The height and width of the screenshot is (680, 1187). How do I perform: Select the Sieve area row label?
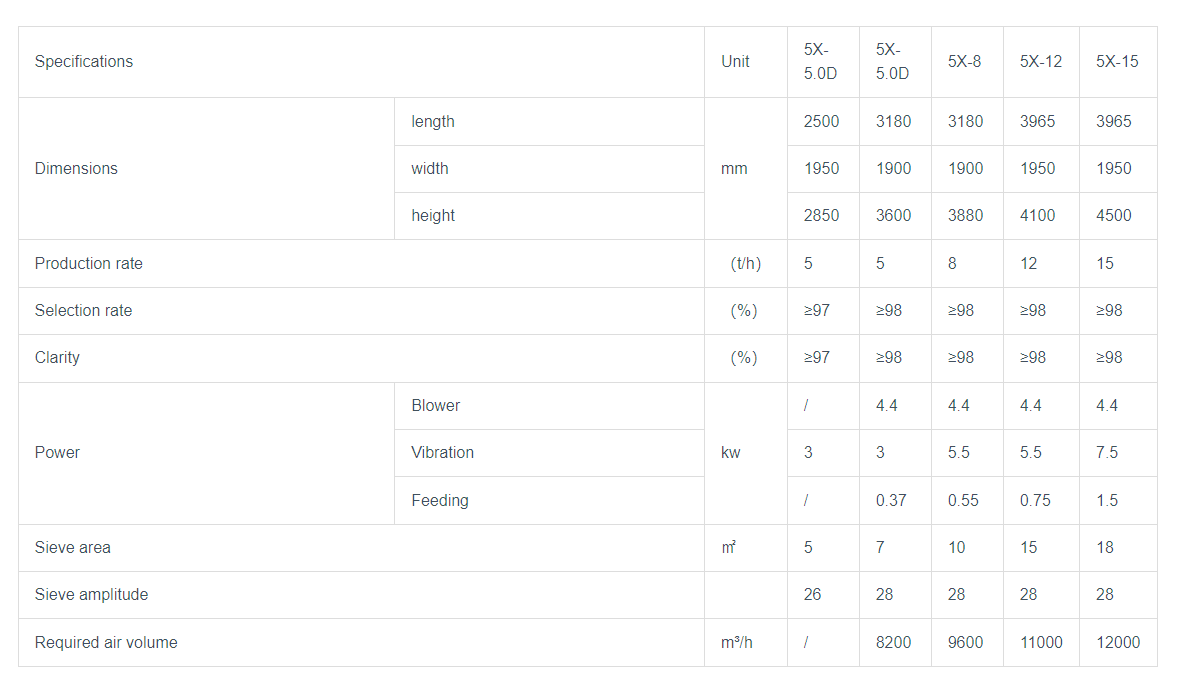tap(73, 548)
